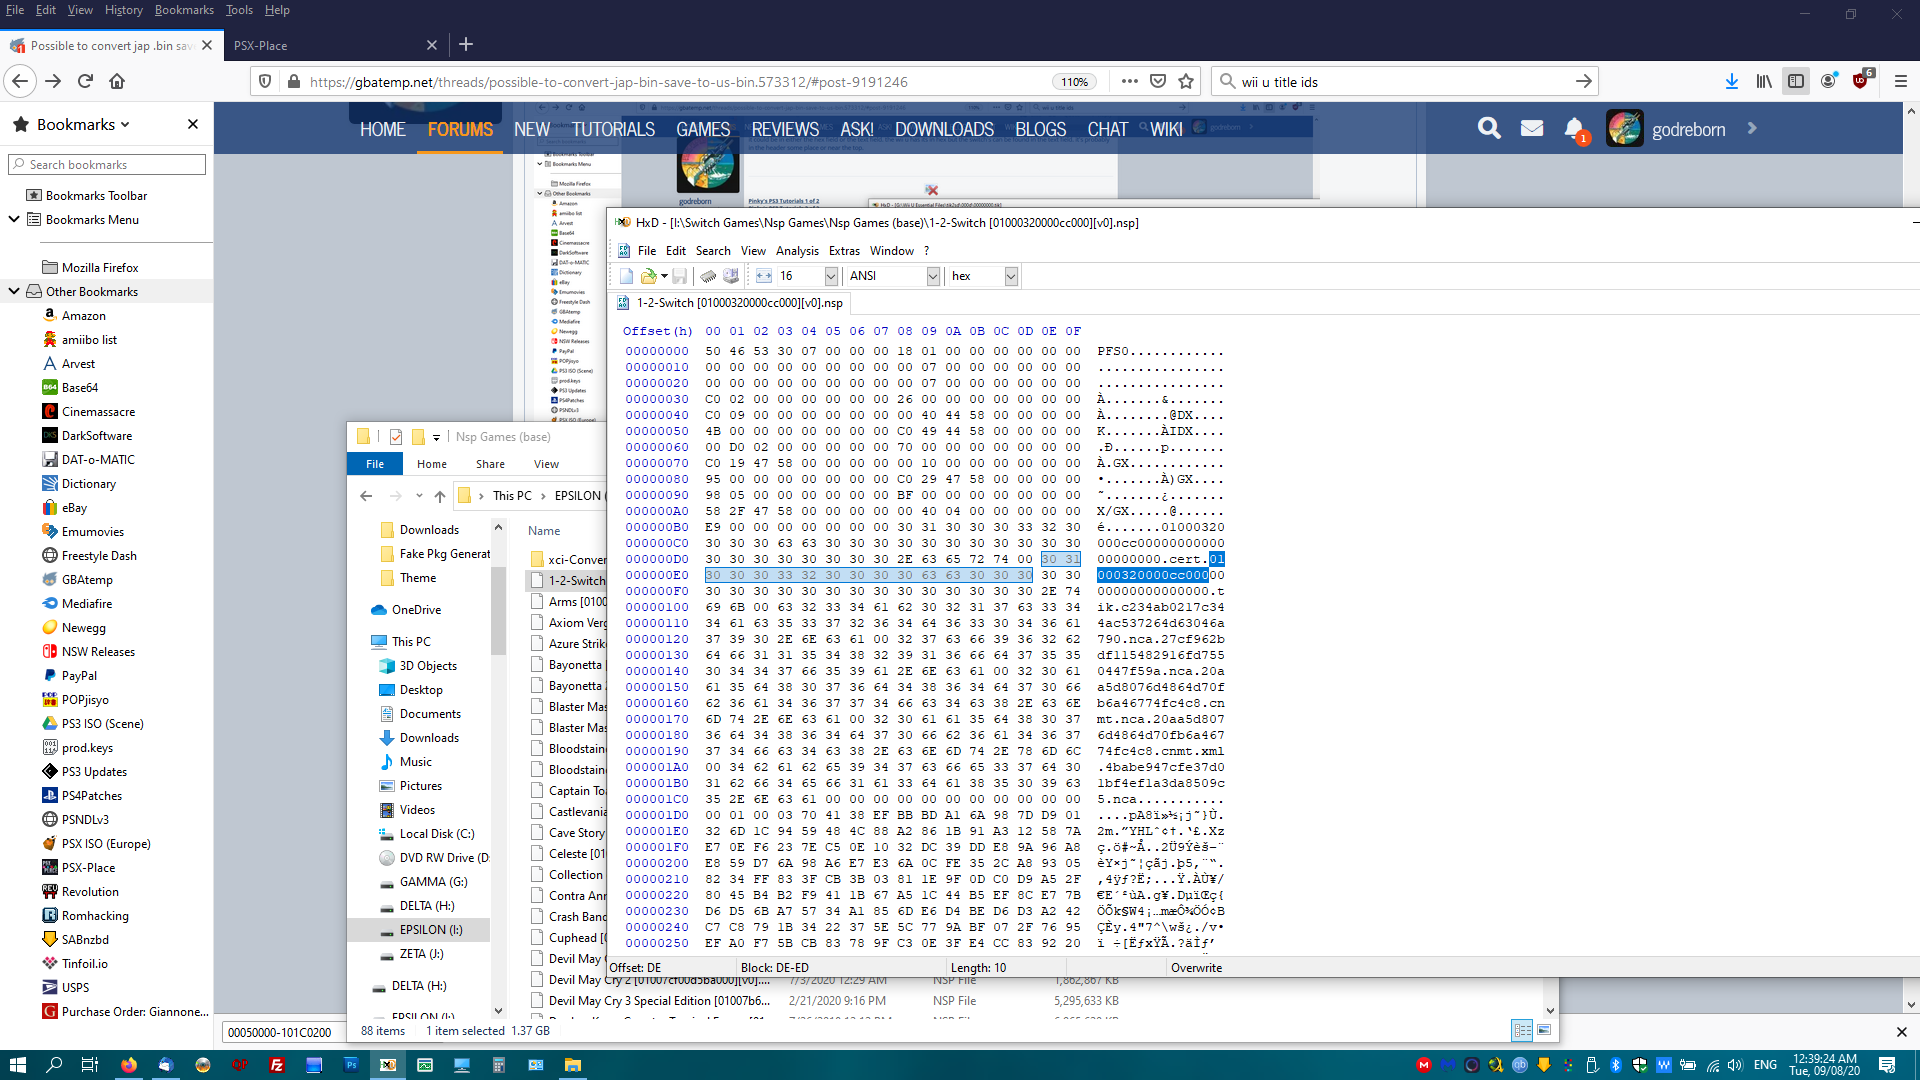Viewport: 1920px width, 1080px height.
Task: Go up one folder level in Explorer
Action: (x=440, y=496)
